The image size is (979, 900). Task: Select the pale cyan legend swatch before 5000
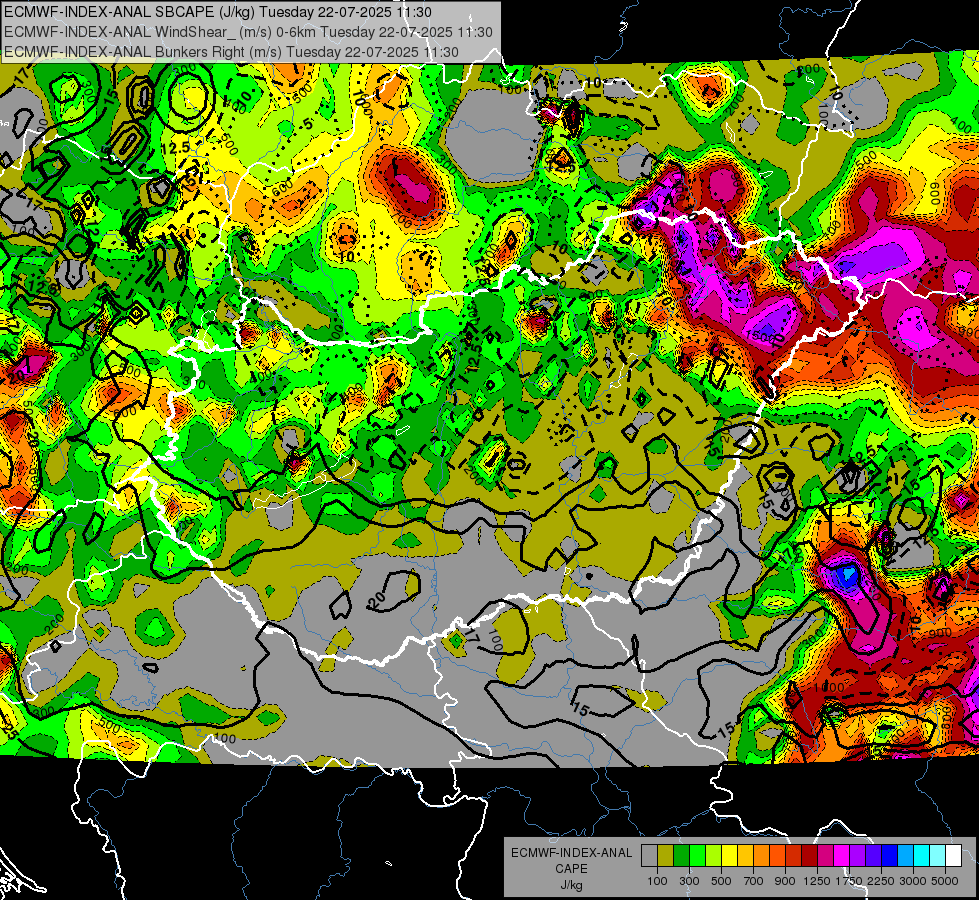(938, 856)
